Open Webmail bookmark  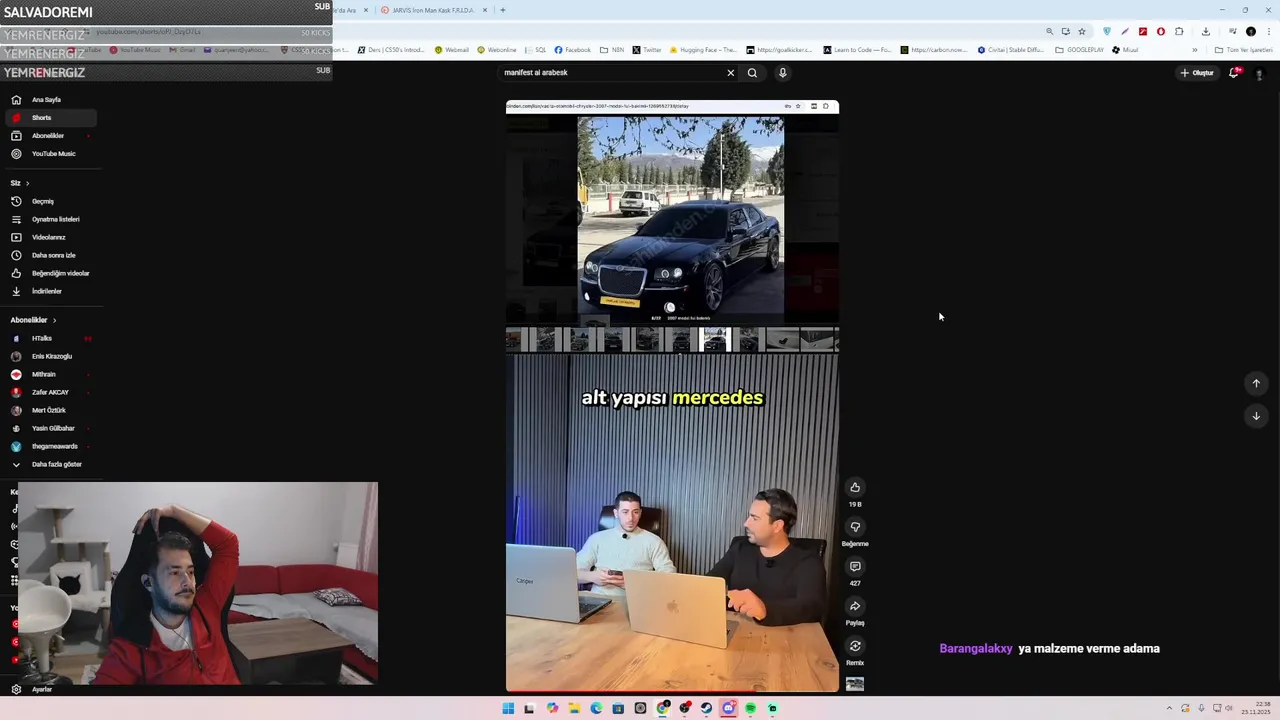[451, 49]
